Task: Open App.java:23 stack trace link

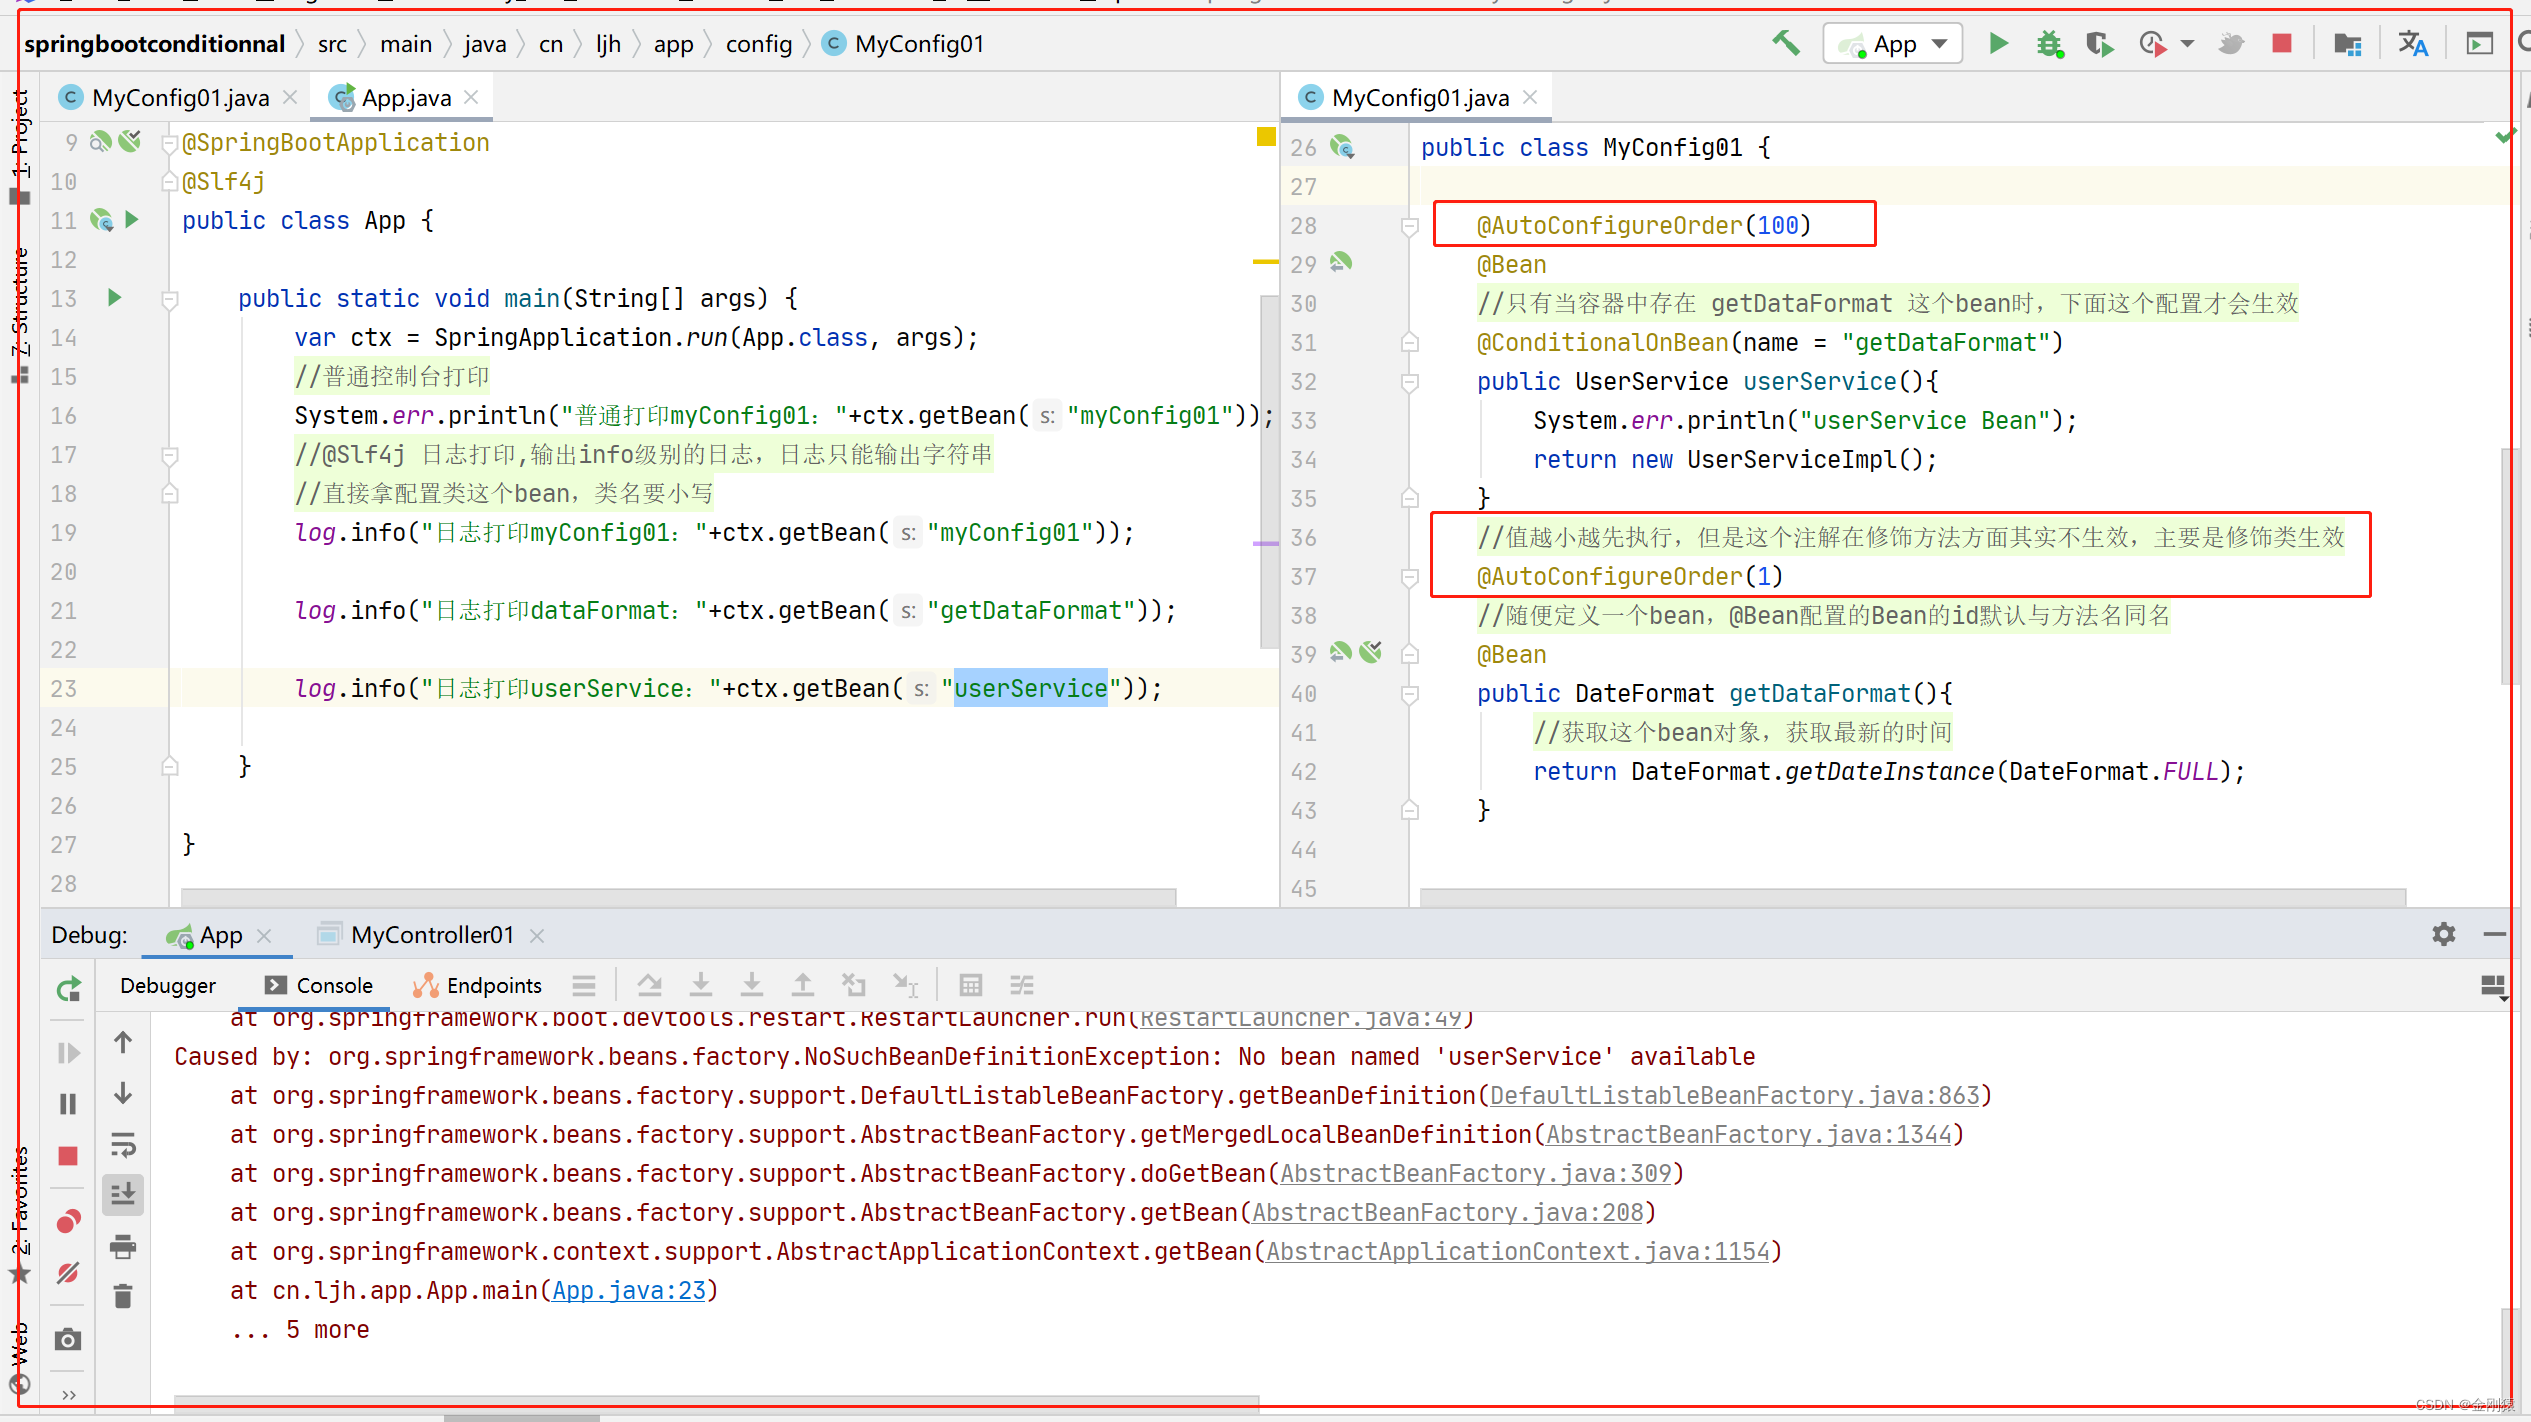Action: coord(629,1291)
